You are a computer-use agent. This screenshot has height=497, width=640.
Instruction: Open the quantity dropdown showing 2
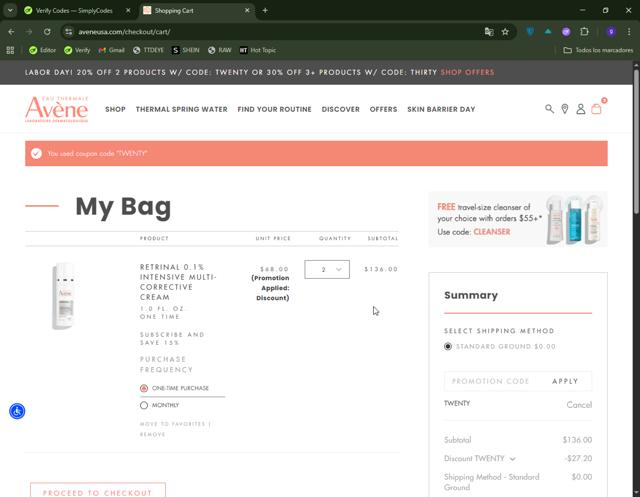click(327, 269)
